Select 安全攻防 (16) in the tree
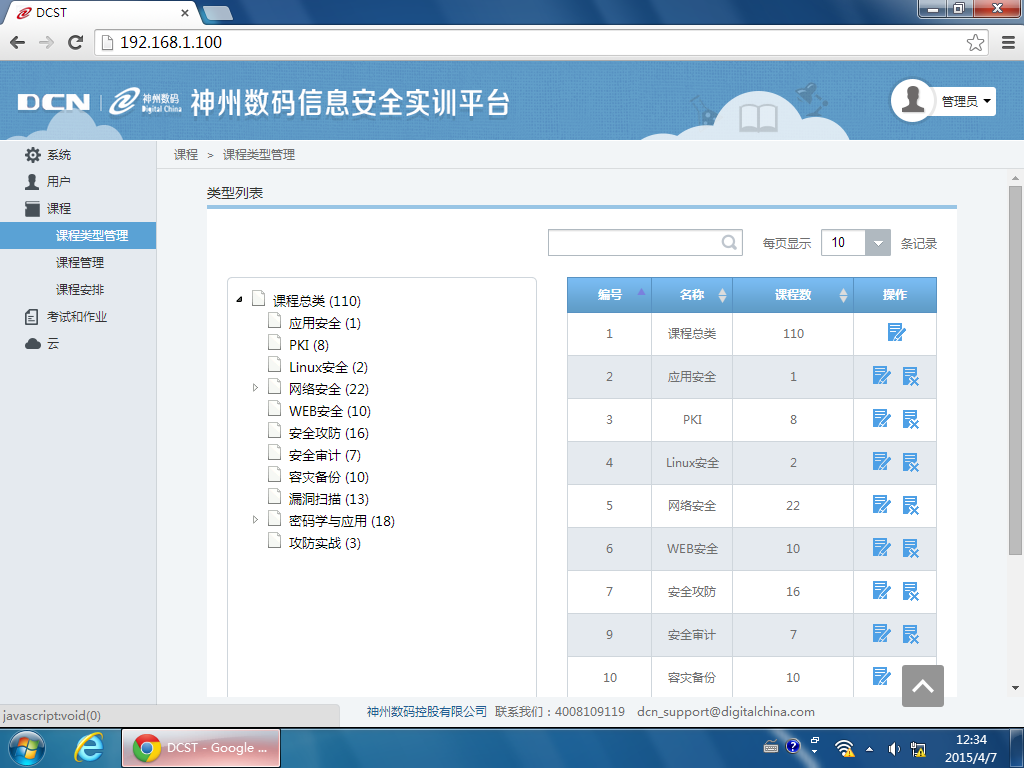This screenshot has width=1024, height=768. pos(328,433)
